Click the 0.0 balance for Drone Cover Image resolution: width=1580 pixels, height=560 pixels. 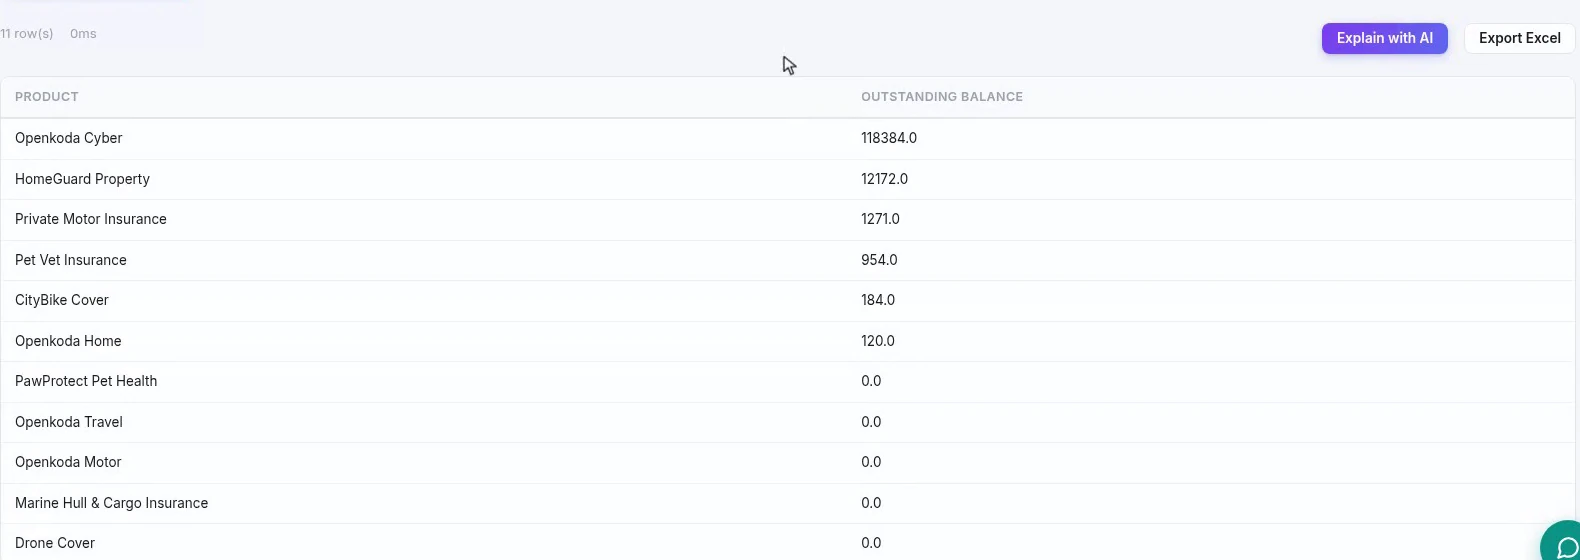pyautogui.click(x=872, y=543)
